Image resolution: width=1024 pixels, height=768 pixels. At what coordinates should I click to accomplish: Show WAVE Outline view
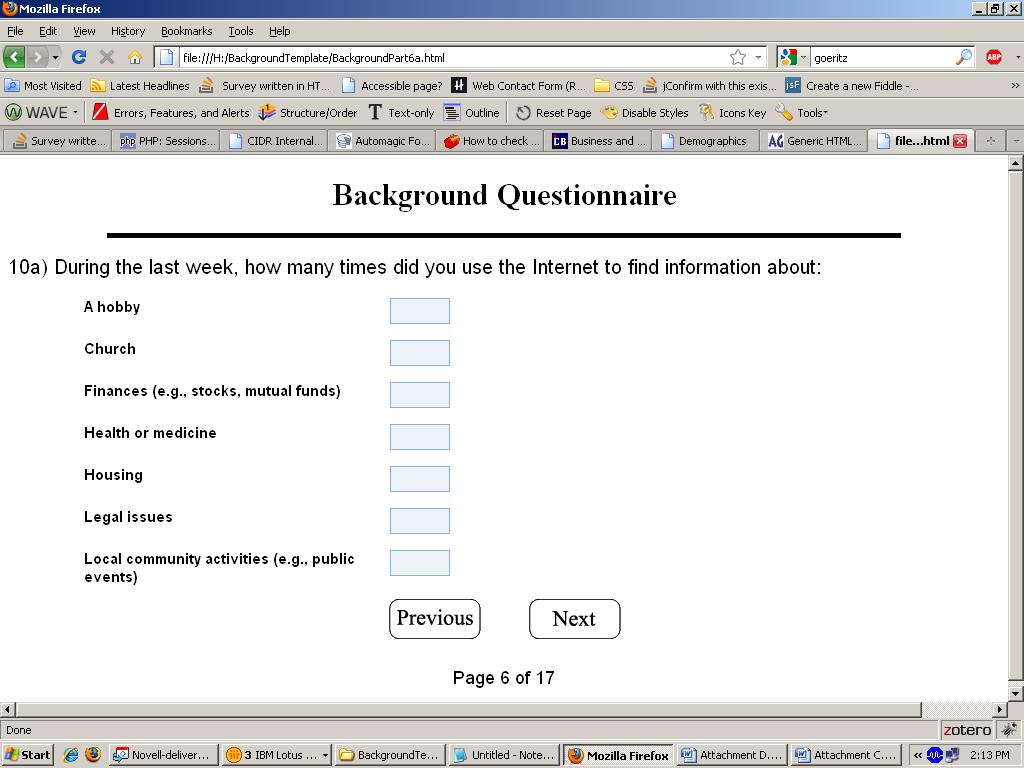pos(472,112)
